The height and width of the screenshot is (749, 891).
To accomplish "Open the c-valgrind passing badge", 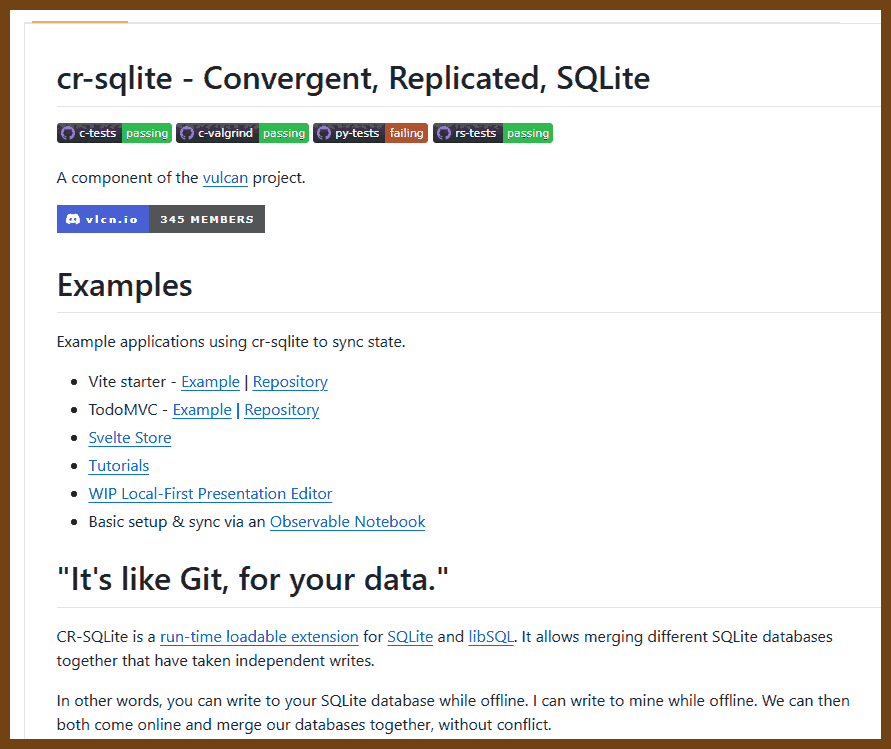I will (x=243, y=133).
